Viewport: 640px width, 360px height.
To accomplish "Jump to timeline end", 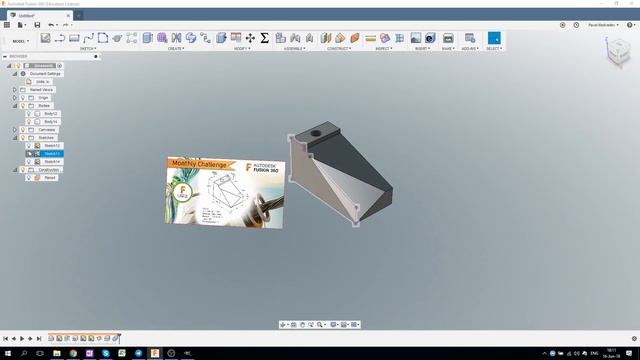I will [39, 338].
